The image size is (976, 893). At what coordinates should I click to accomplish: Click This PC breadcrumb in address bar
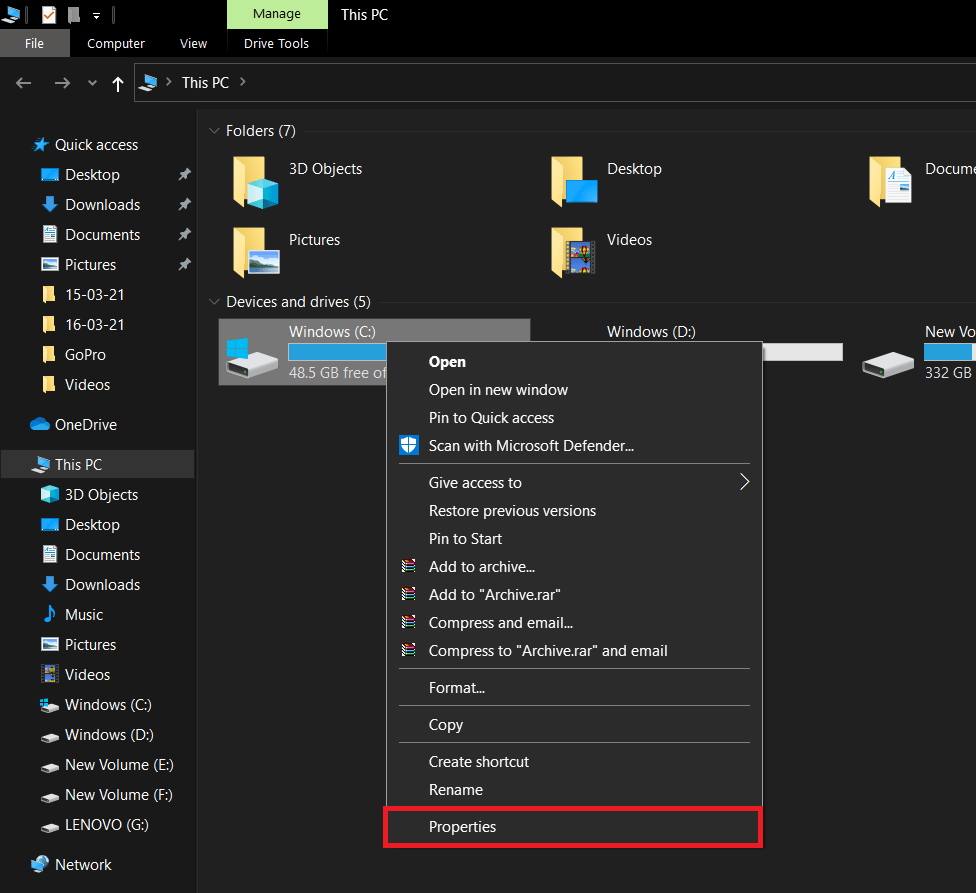(x=205, y=83)
